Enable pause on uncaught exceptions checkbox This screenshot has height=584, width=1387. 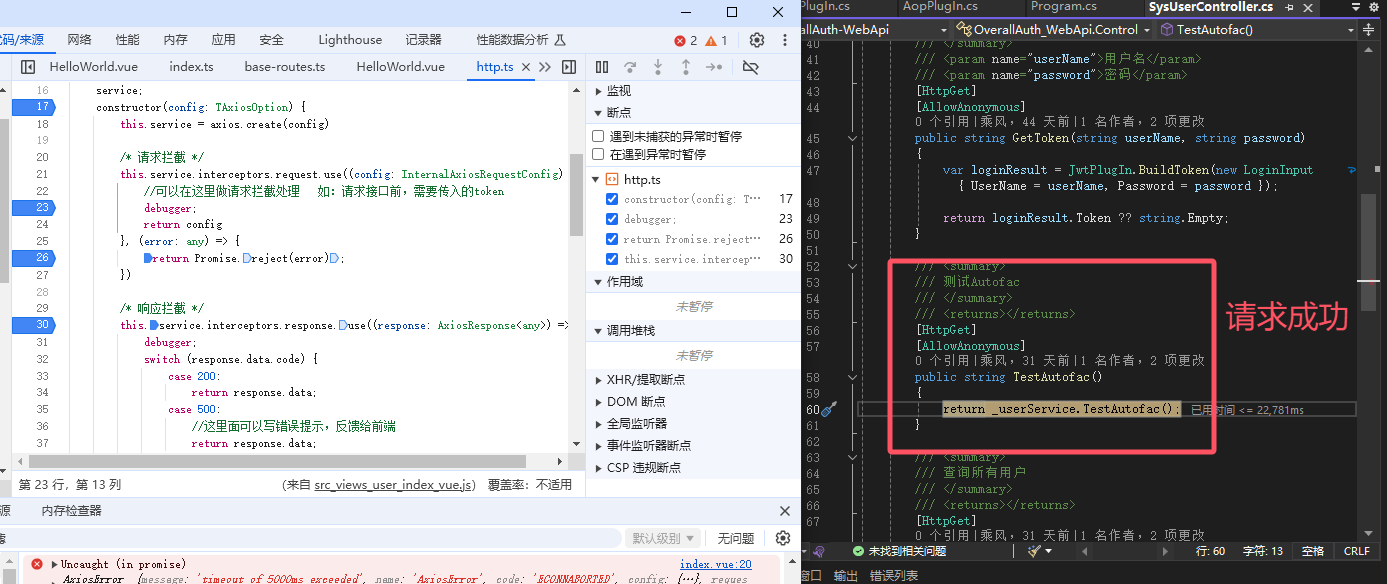598,136
